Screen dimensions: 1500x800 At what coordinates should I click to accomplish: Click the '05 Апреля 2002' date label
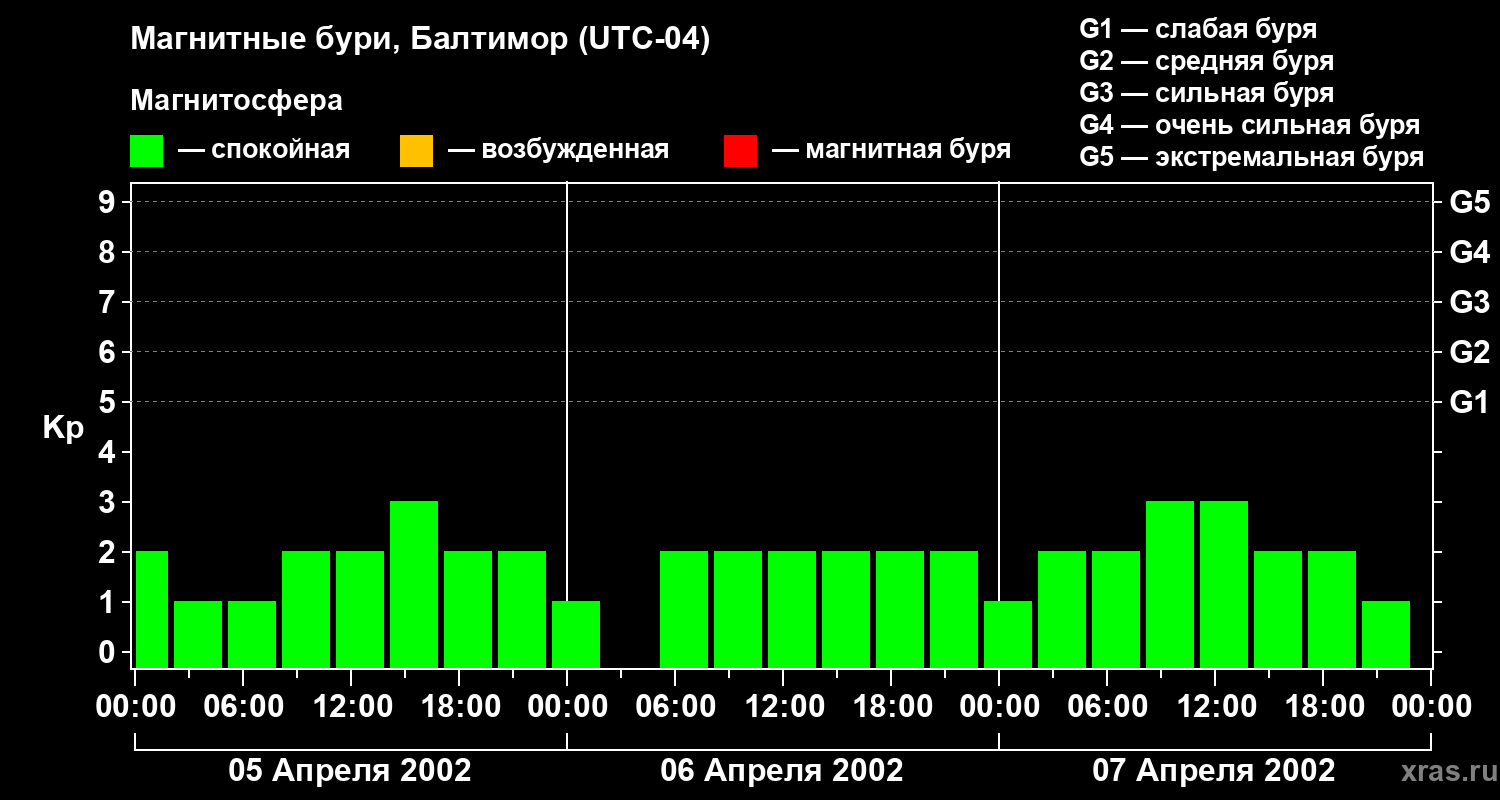[350, 771]
